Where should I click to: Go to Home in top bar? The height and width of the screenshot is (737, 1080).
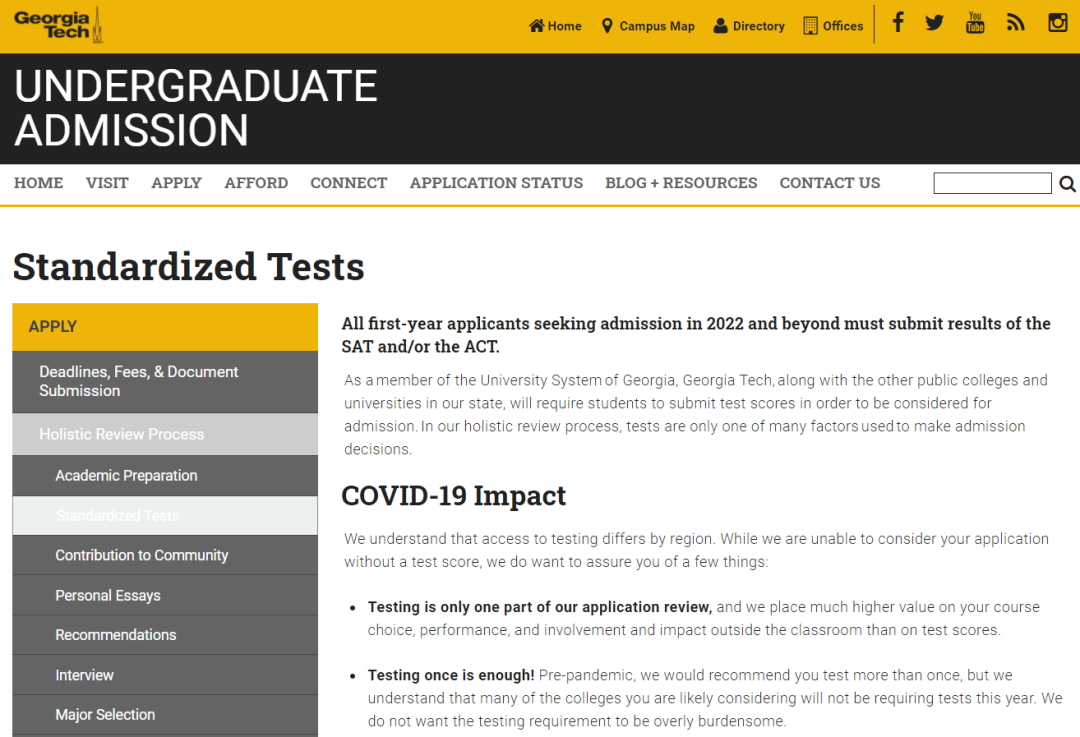555,26
